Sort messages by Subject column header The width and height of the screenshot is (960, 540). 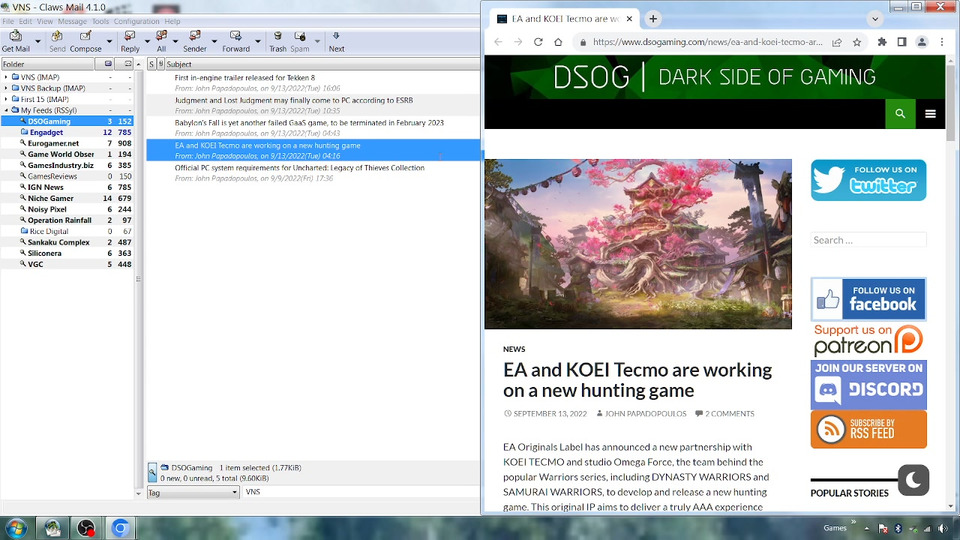[x=323, y=64]
